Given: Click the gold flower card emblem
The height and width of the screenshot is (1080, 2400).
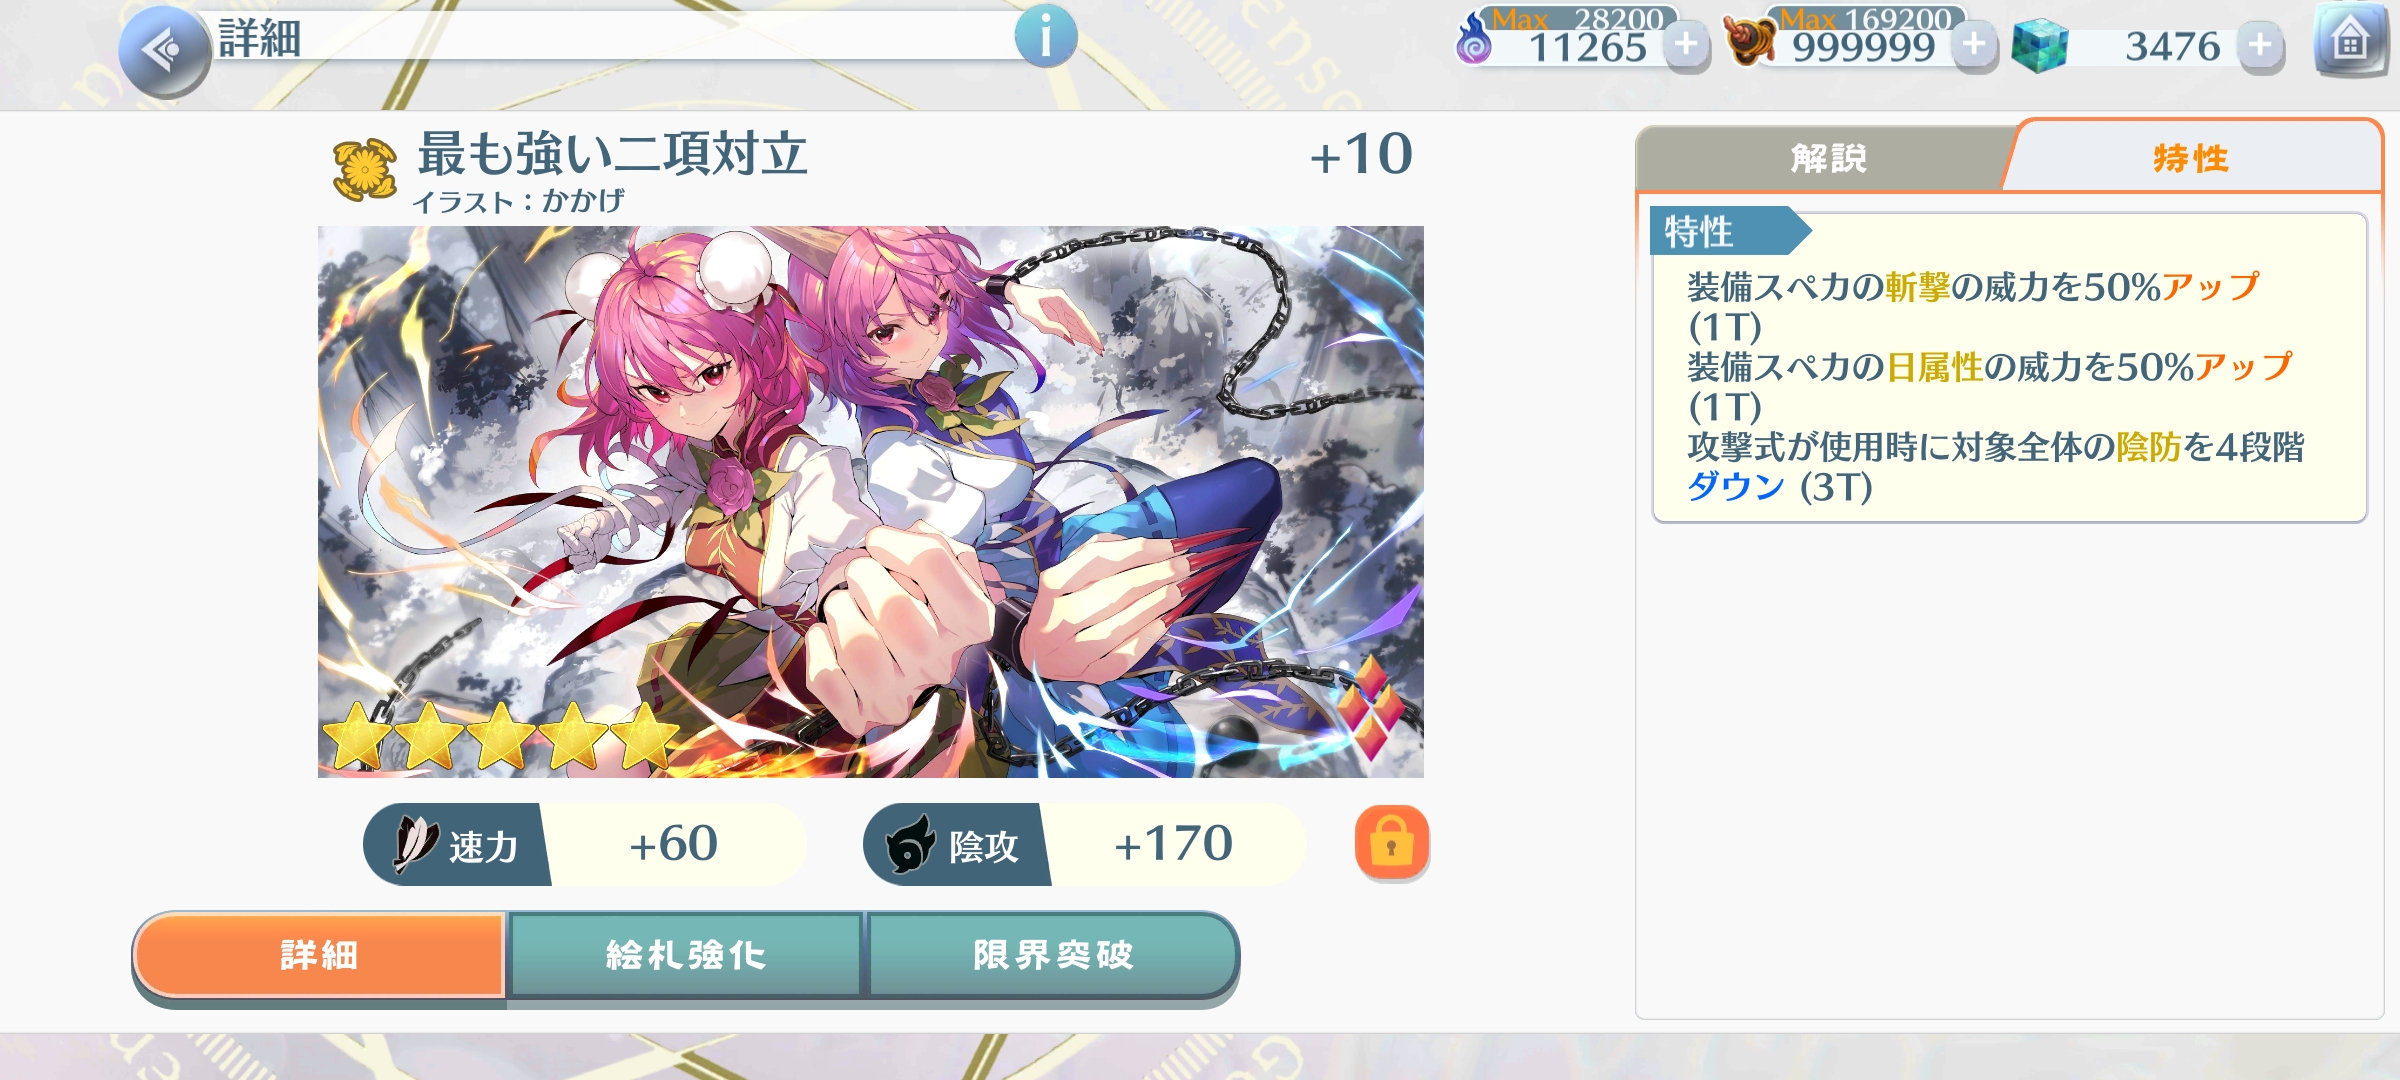Looking at the screenshot, I should (x=364, y=169).
